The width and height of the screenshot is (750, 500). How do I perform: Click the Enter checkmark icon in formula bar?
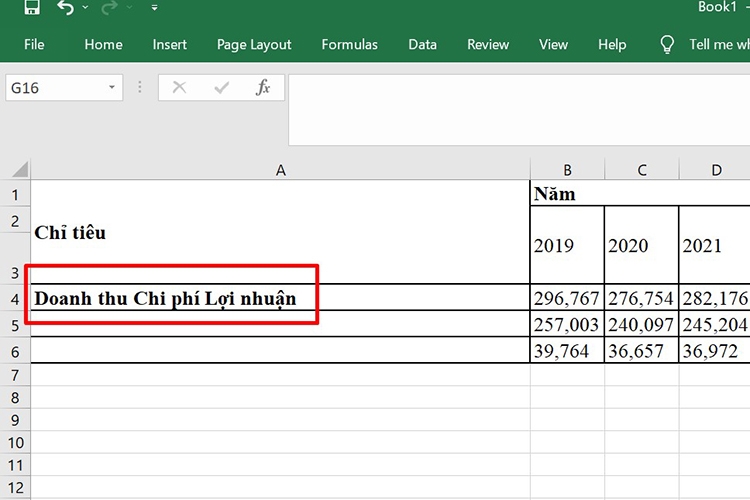pos(221,87)
